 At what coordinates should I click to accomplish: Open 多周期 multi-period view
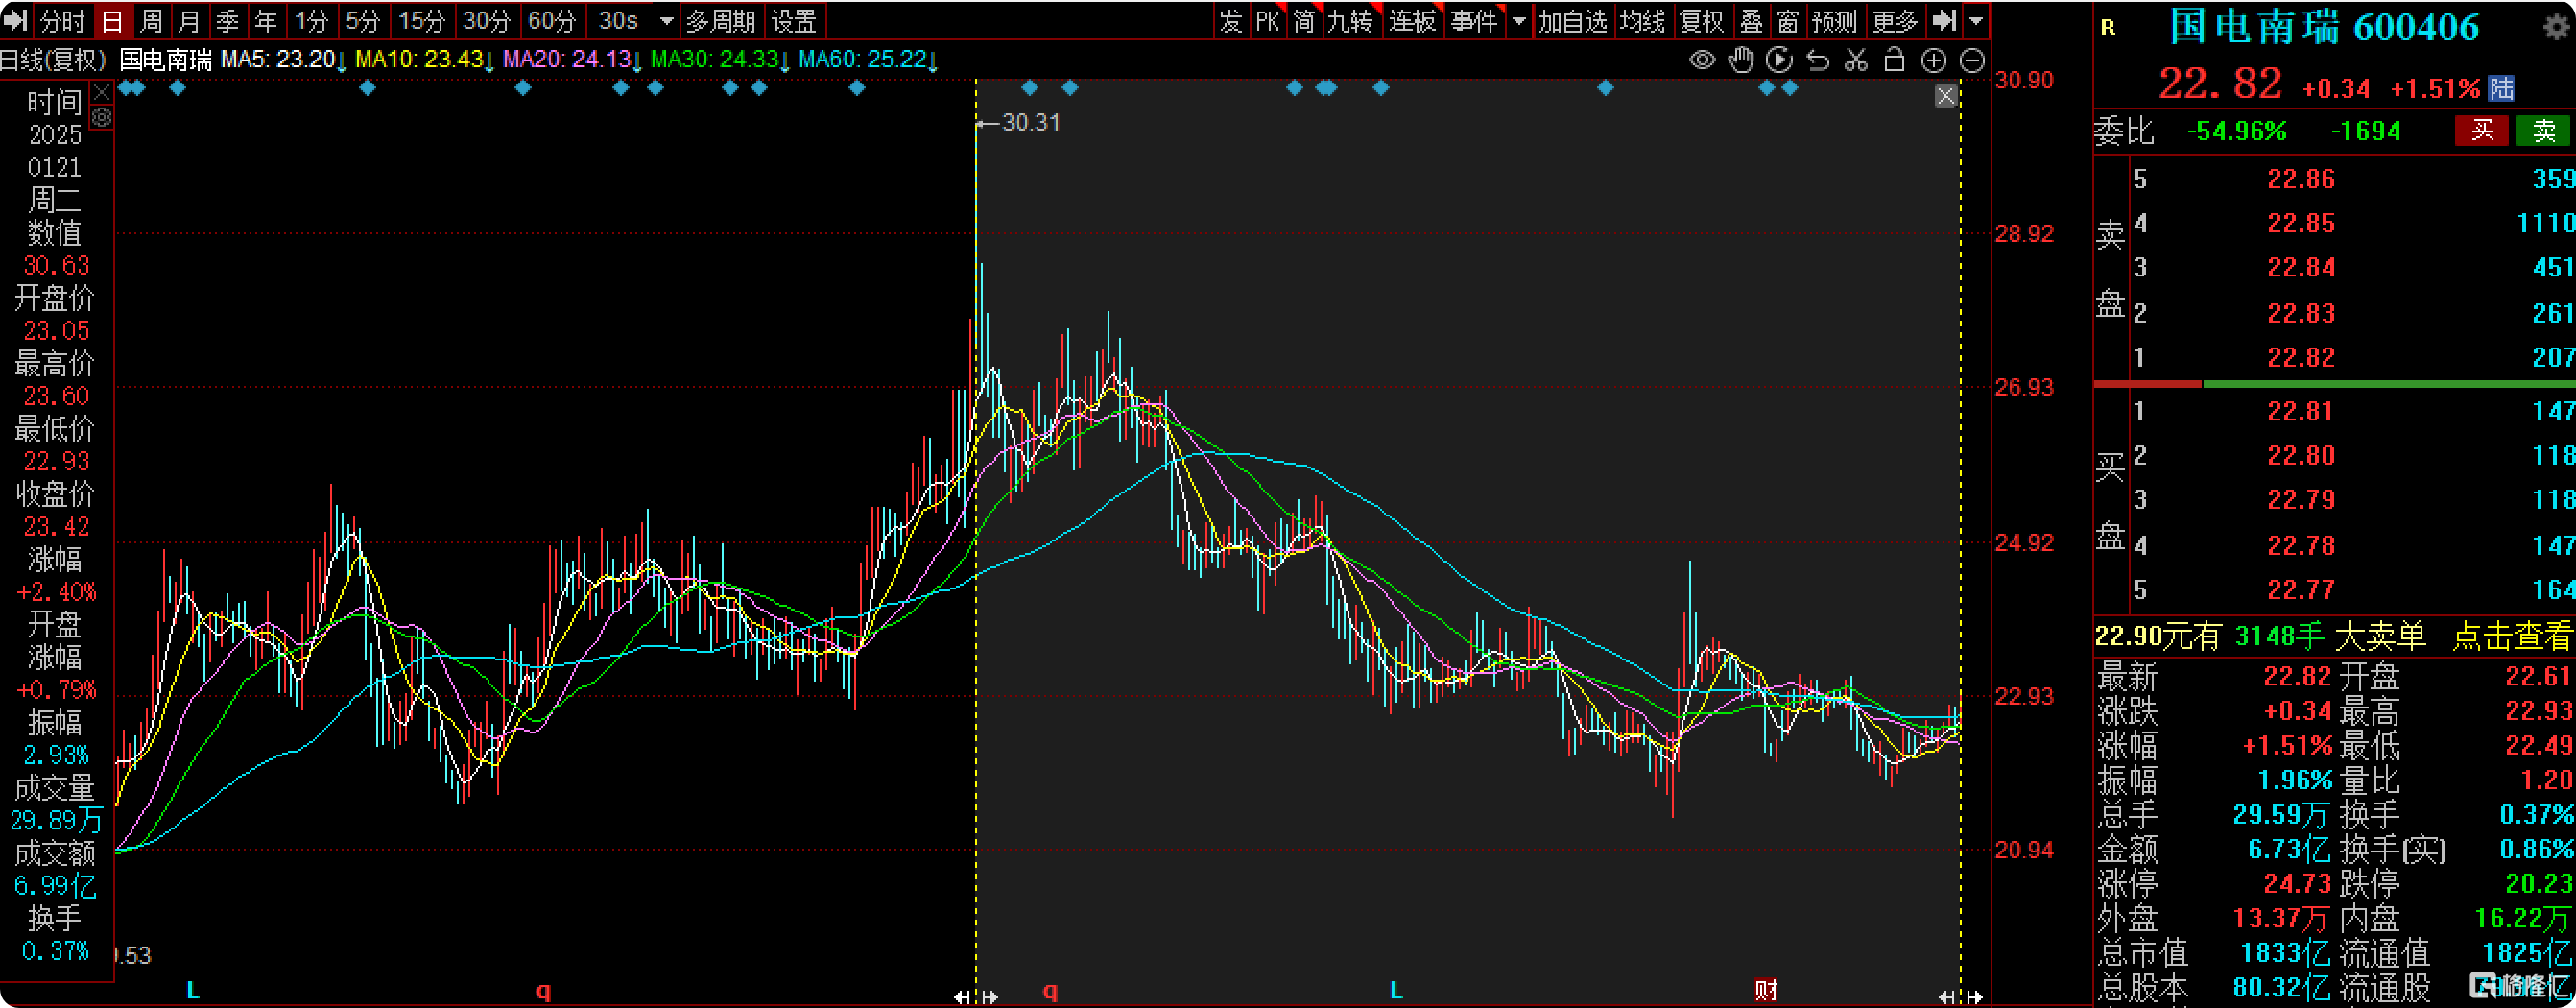pyautogui.click(x=721, y=21)
